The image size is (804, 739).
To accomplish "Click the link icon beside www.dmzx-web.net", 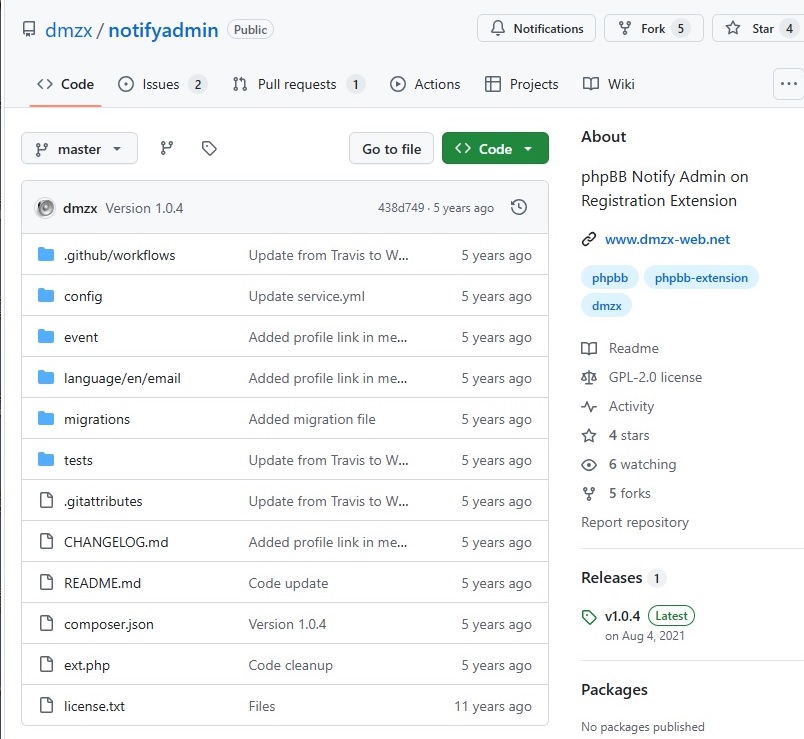I will [589, 239].
